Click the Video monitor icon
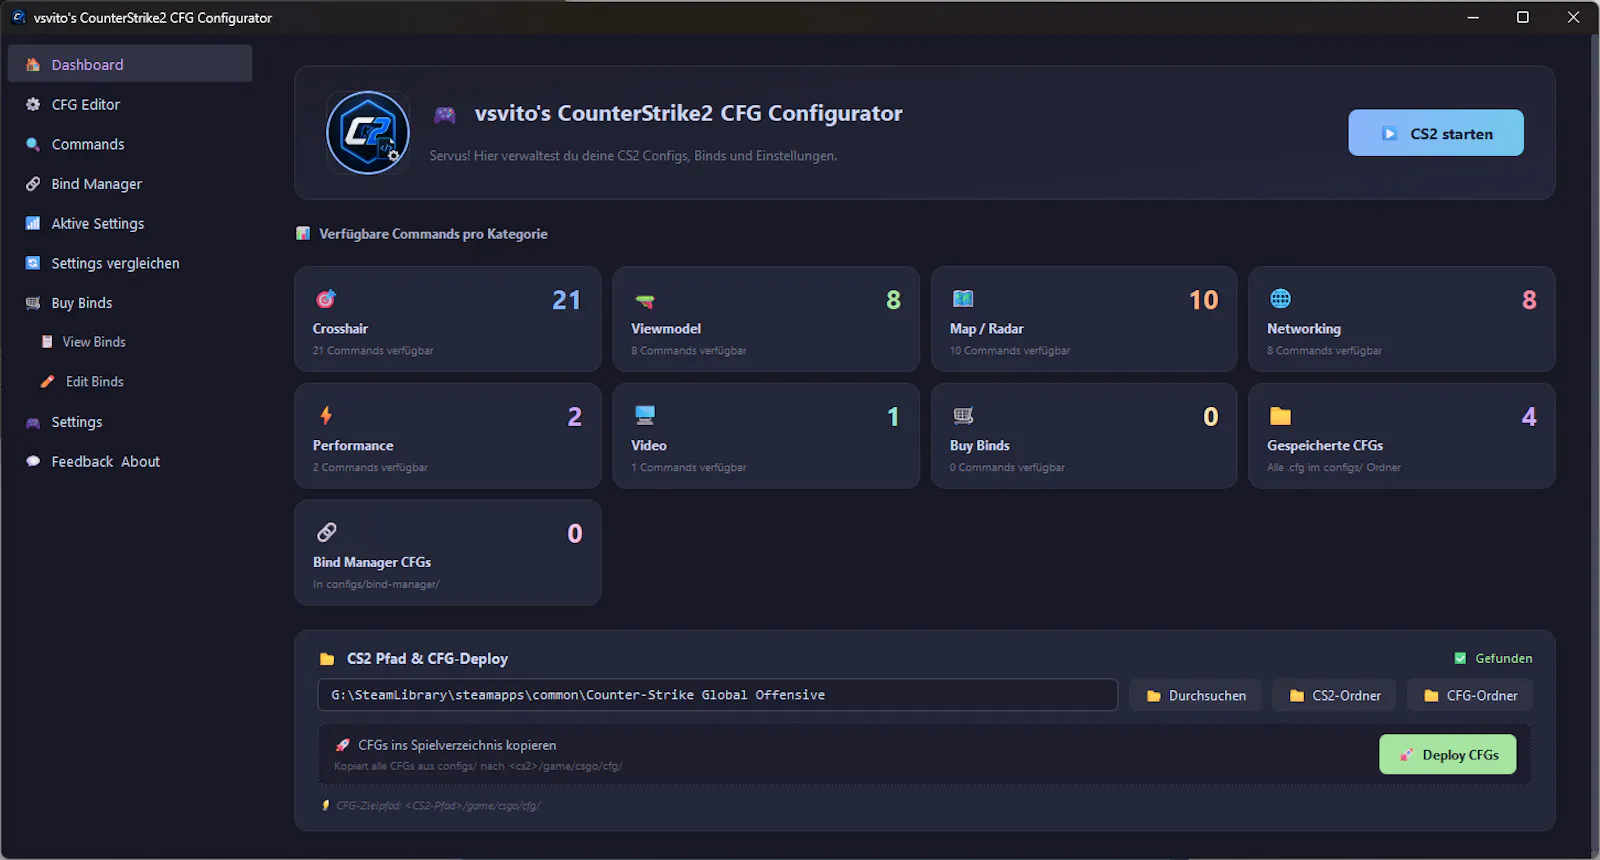Viewport: 1600px width, 860px height. coord(645,415)
